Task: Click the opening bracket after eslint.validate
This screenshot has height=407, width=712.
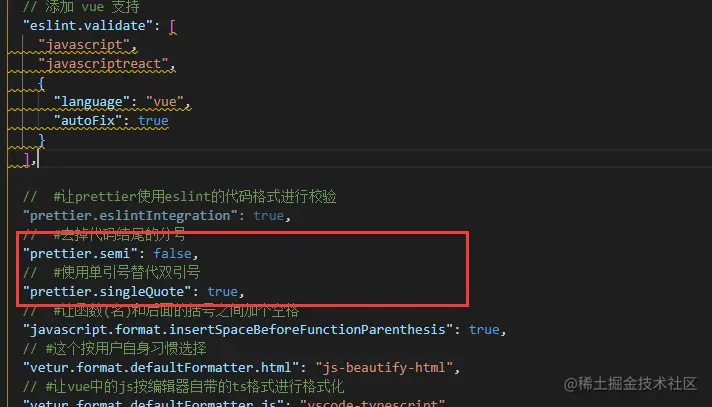Action: [173, 26]
